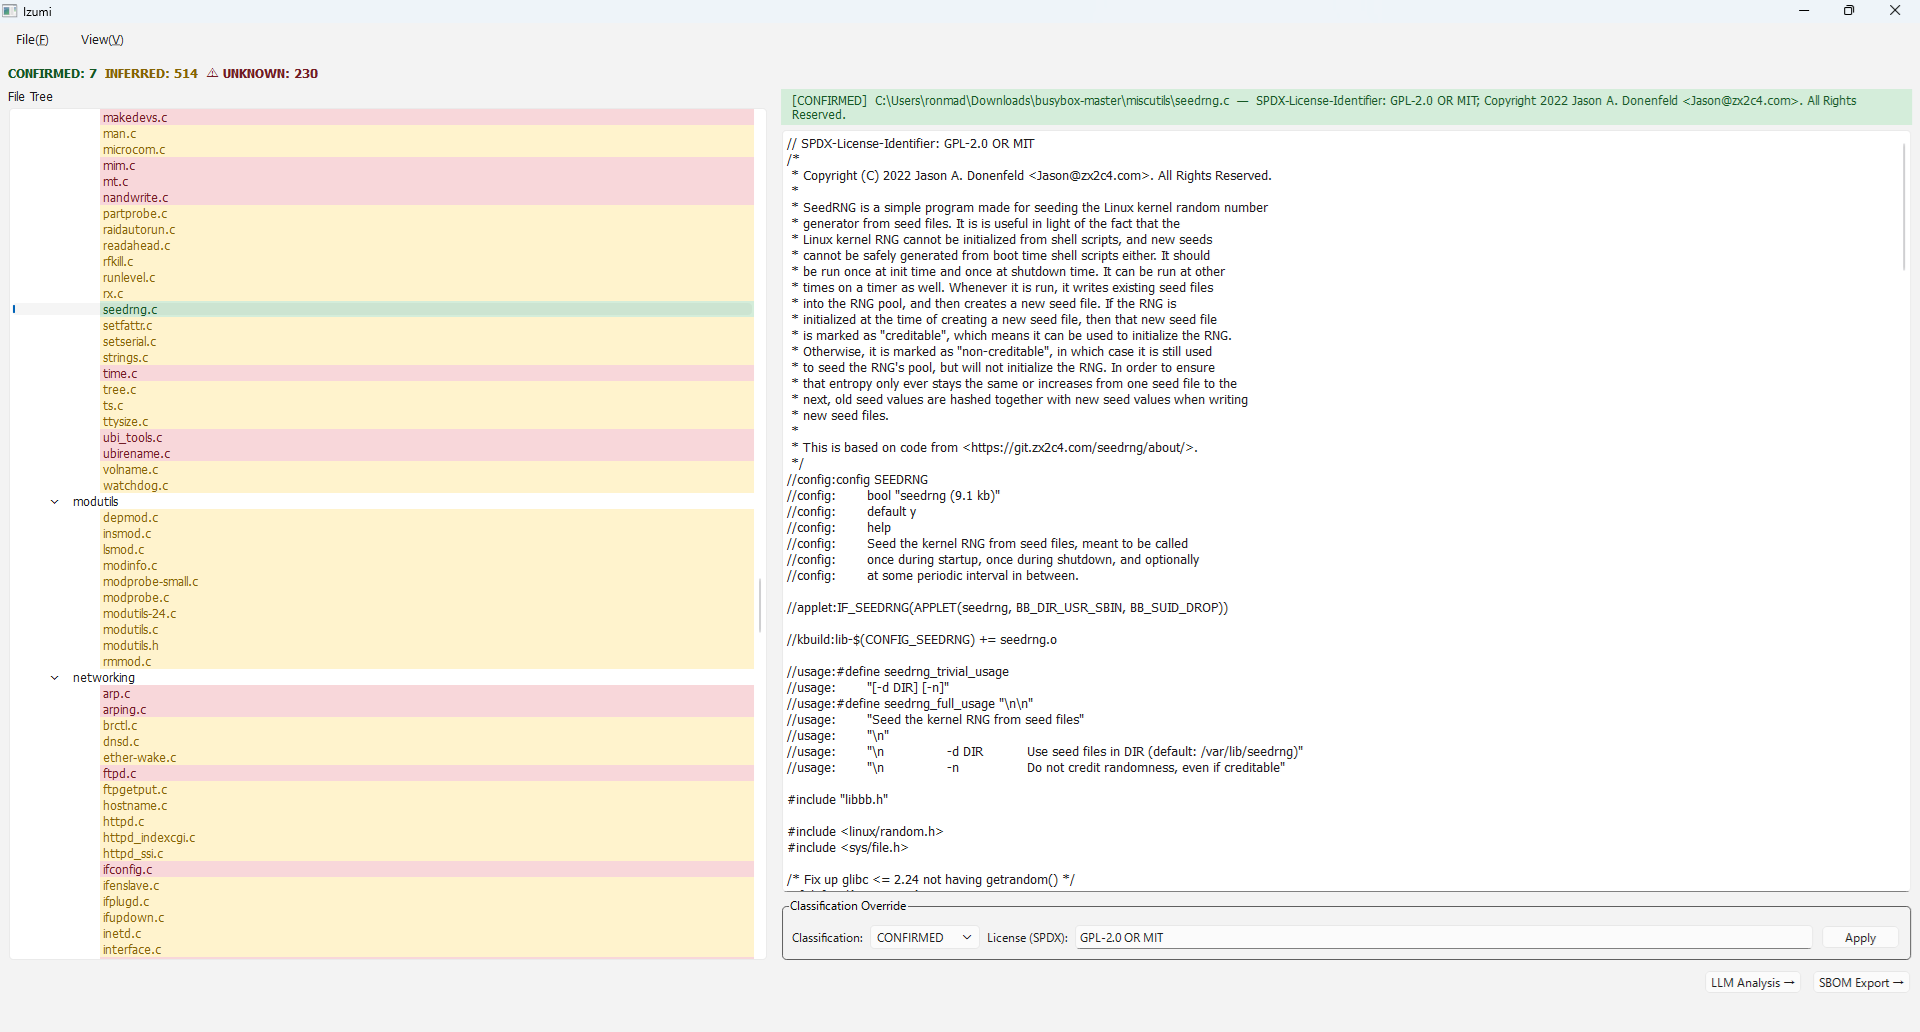The image size is (1920, 1032).
Task: Select seedrng.c in the file tree
Action: tap(130, 309)
